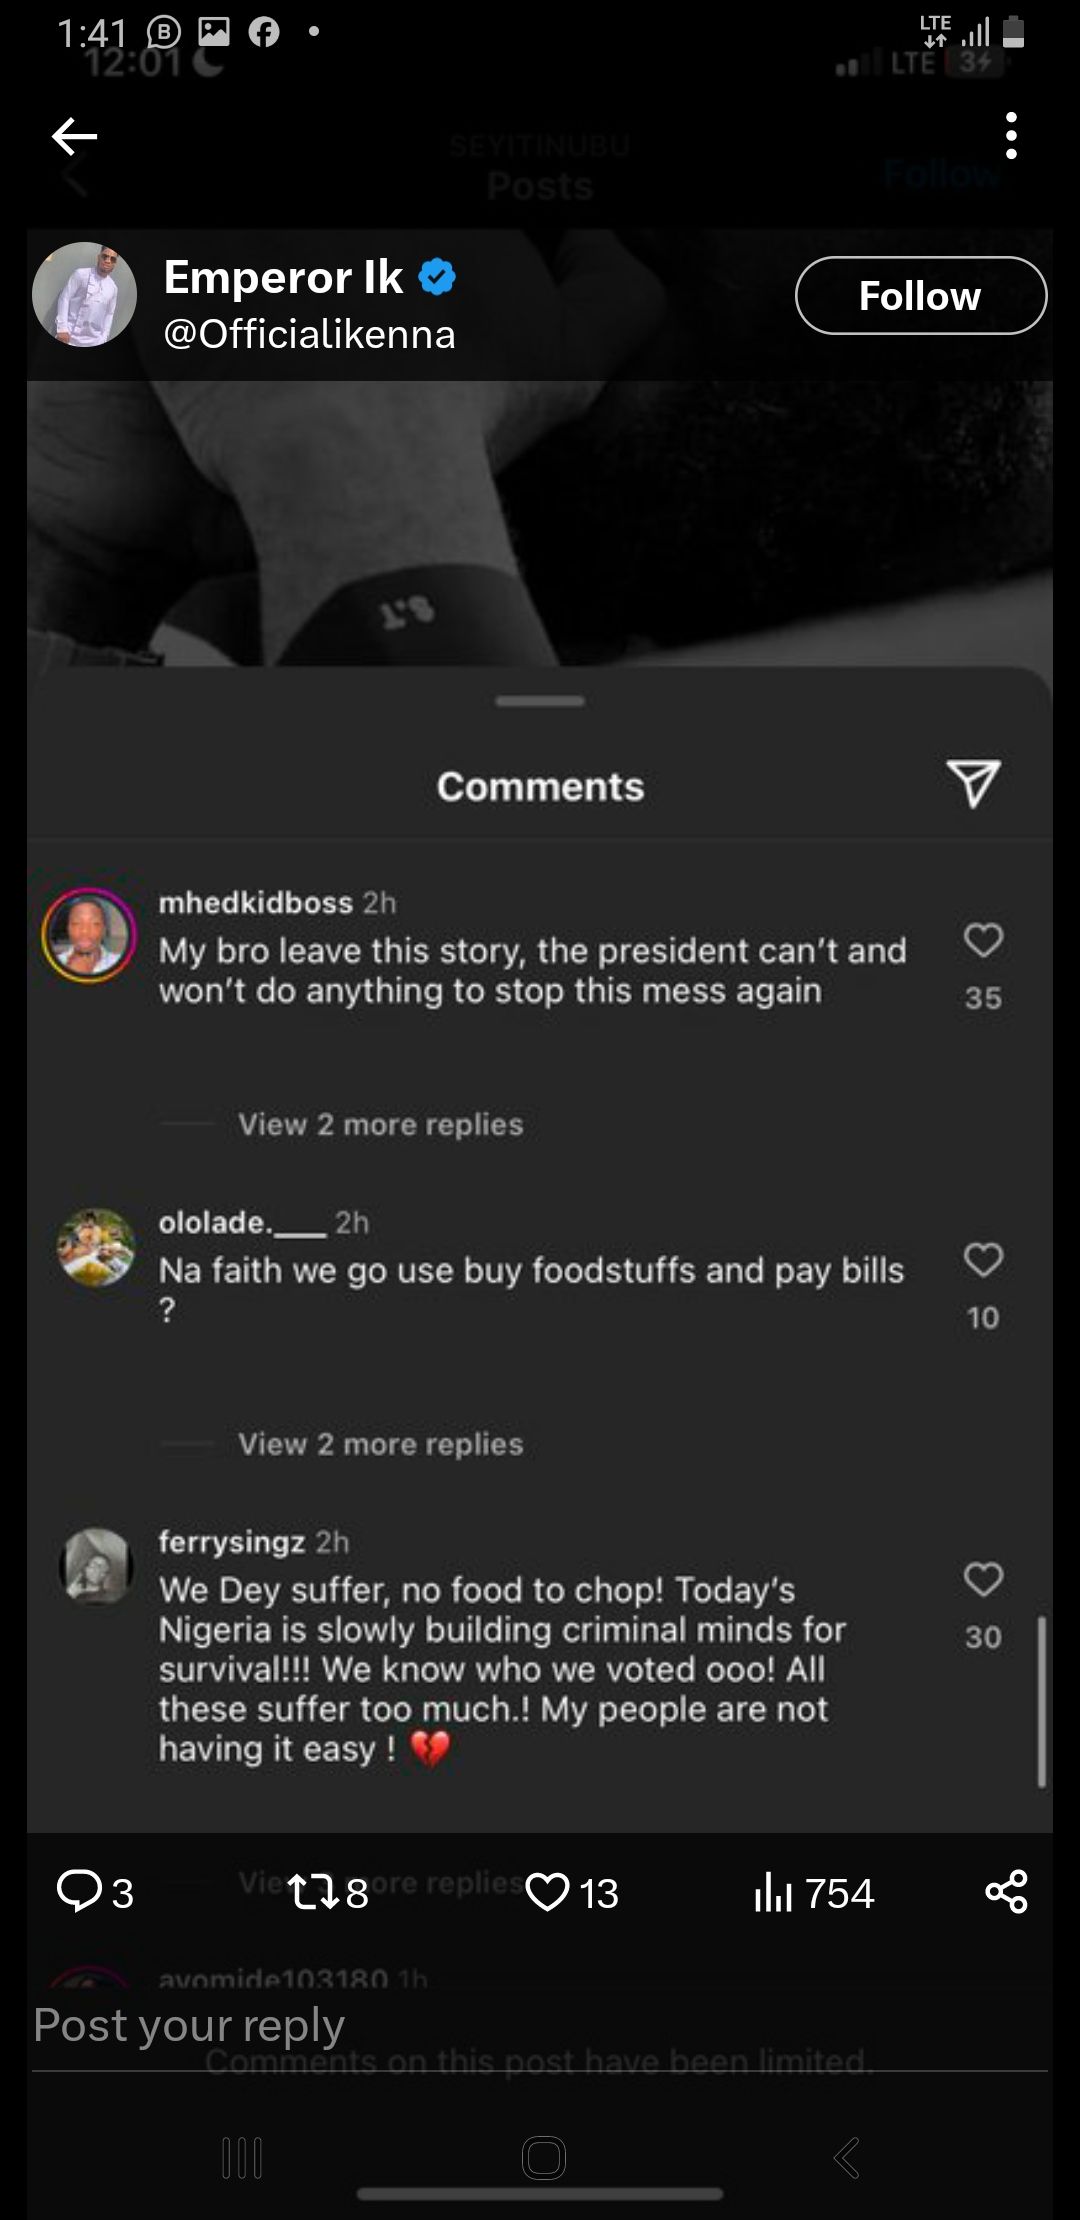Tap the share icon on post
This screenshot has width=1080, height=2220.
[1006, 1891]
